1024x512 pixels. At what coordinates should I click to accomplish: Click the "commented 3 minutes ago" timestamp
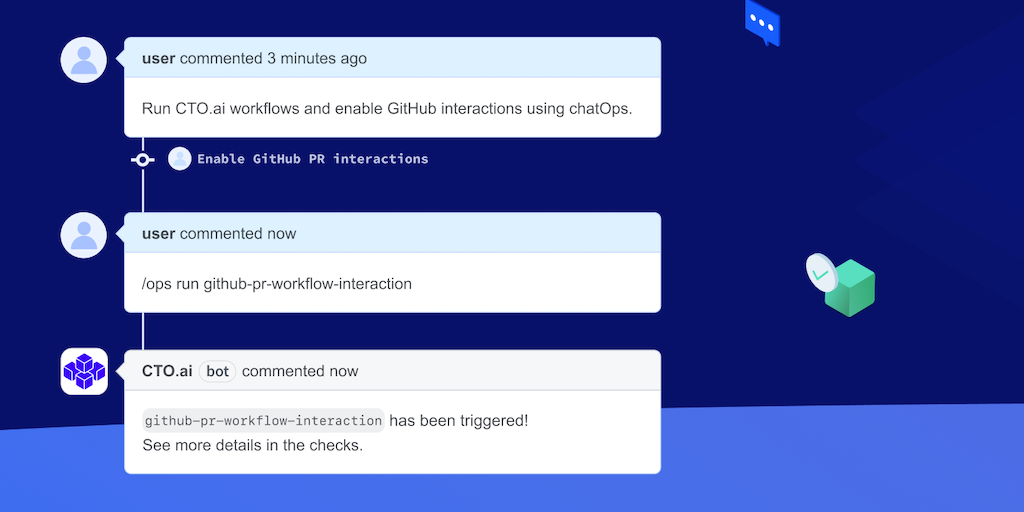tap(273, 58)
